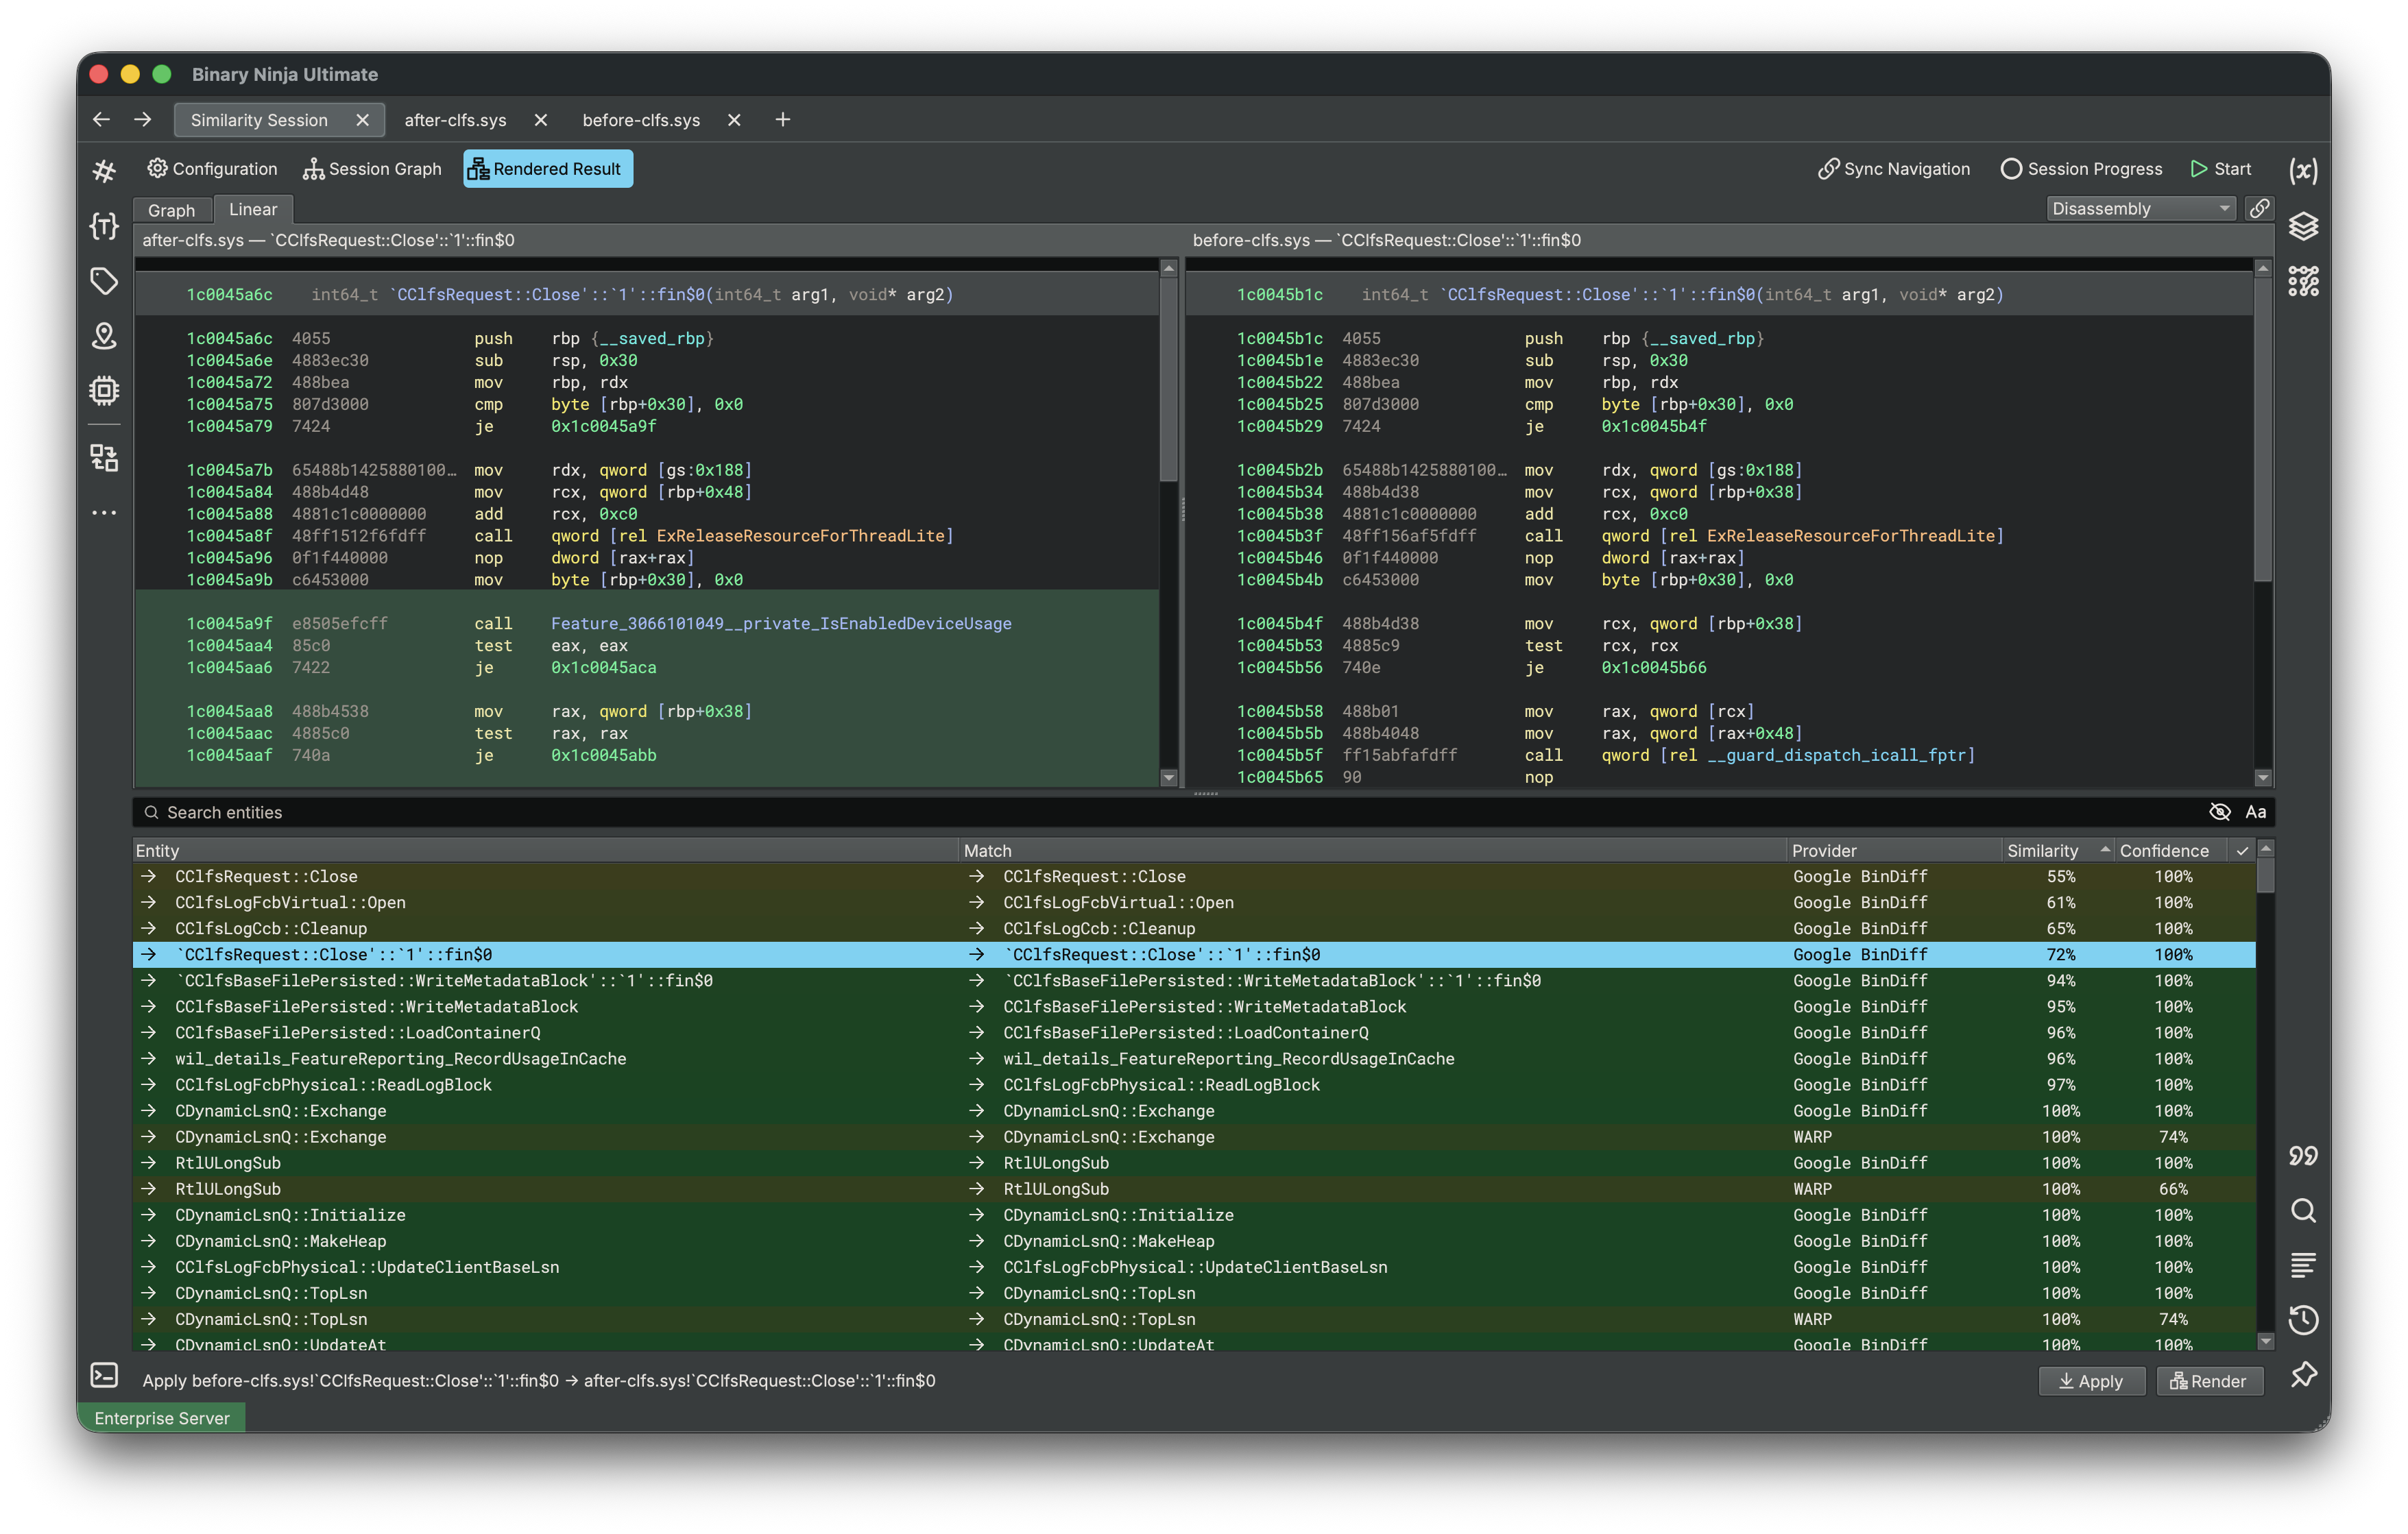Toggle case-sensitive search (Aa)
The height and width of the screenshot is (1534, 2408).
click(x=2256, y=812)
